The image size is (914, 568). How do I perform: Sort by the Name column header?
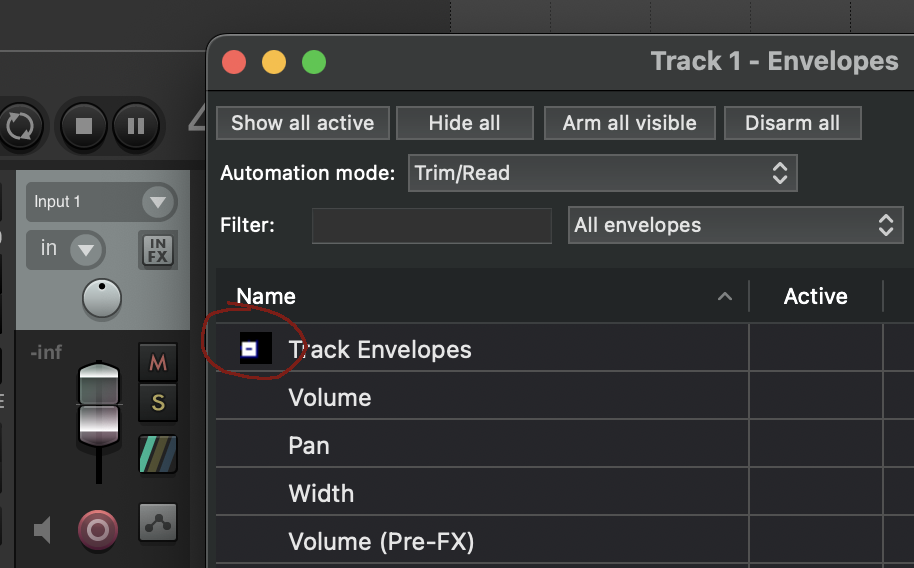pyautogui.click(x=266, y=296)
